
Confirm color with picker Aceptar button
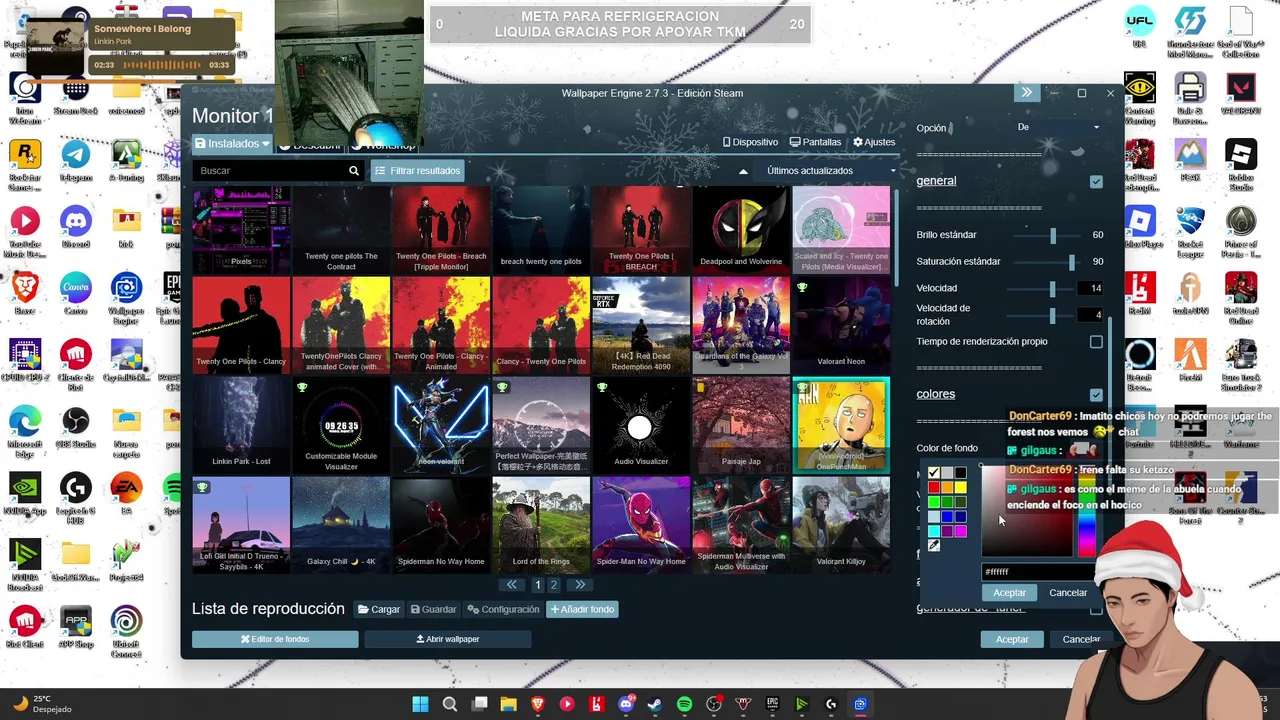click(x=1009, y=593)
